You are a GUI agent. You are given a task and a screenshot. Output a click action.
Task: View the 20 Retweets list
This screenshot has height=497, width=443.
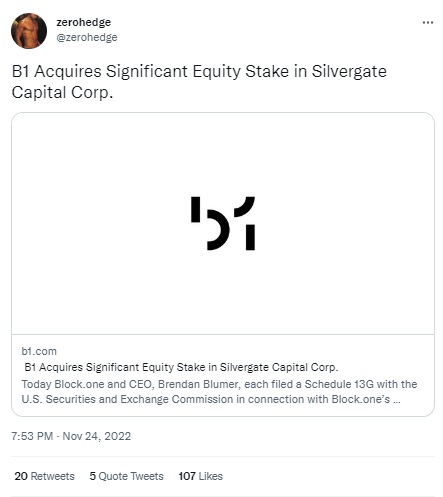click(44, 476)
